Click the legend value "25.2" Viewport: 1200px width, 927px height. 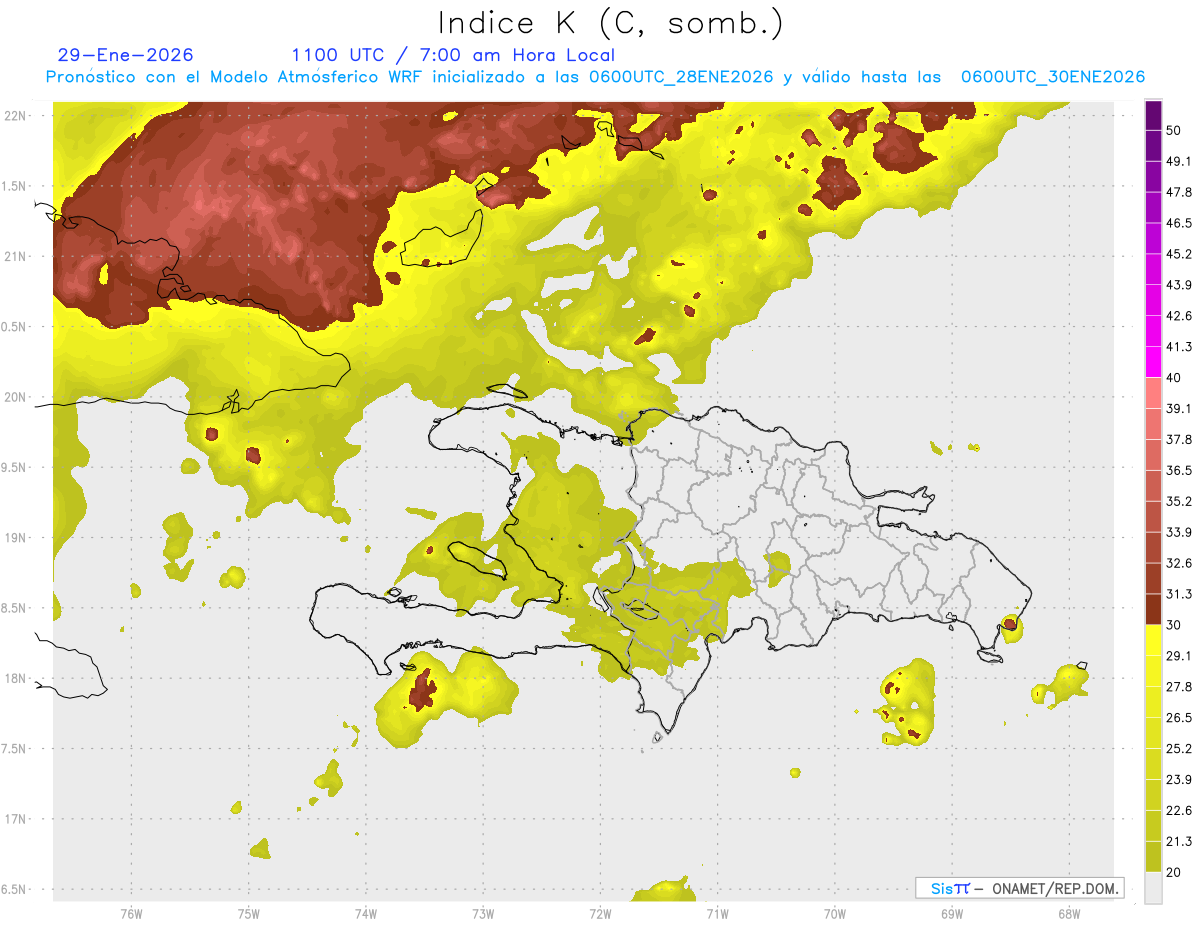pos(1178,749)
